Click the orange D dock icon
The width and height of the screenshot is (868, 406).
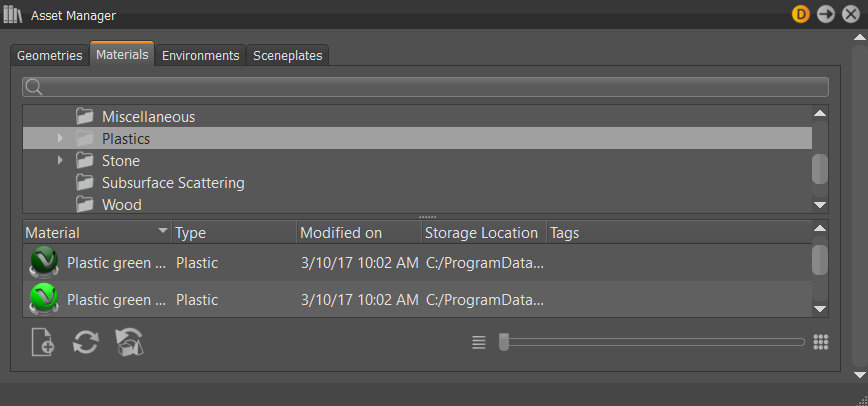point(801,14)
